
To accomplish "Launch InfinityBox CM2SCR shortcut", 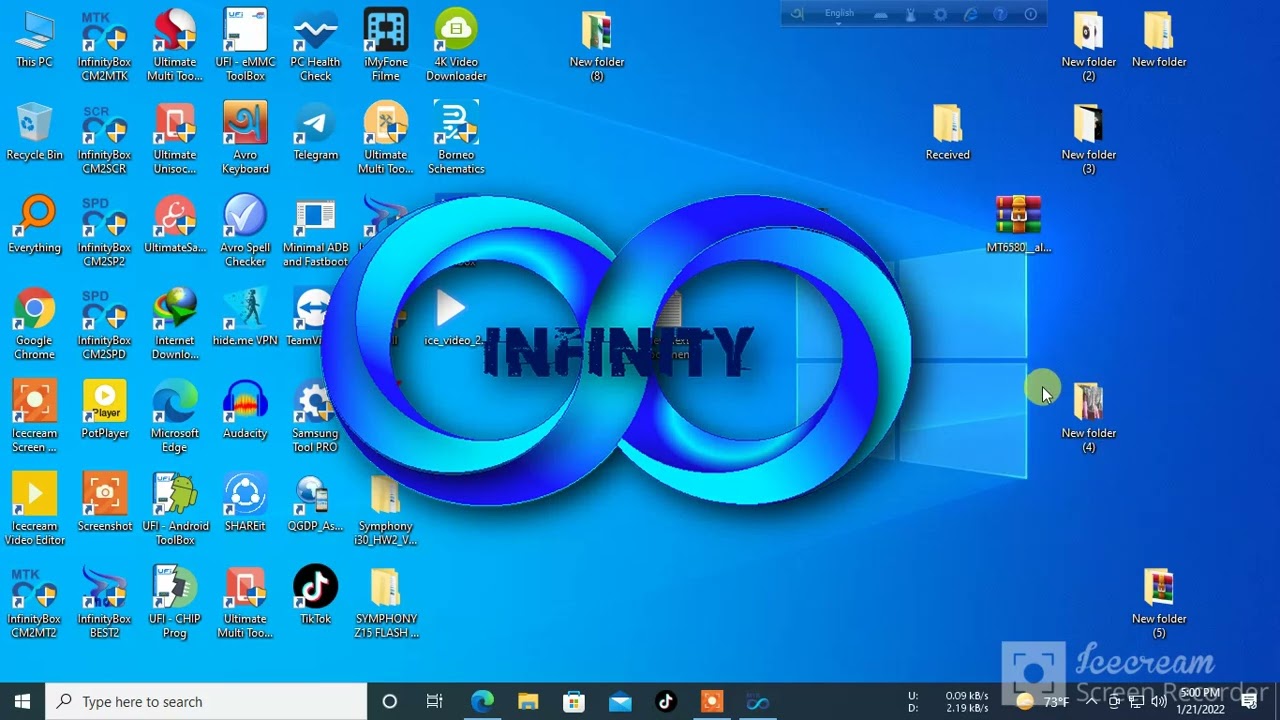I will [x=104, y=139].
